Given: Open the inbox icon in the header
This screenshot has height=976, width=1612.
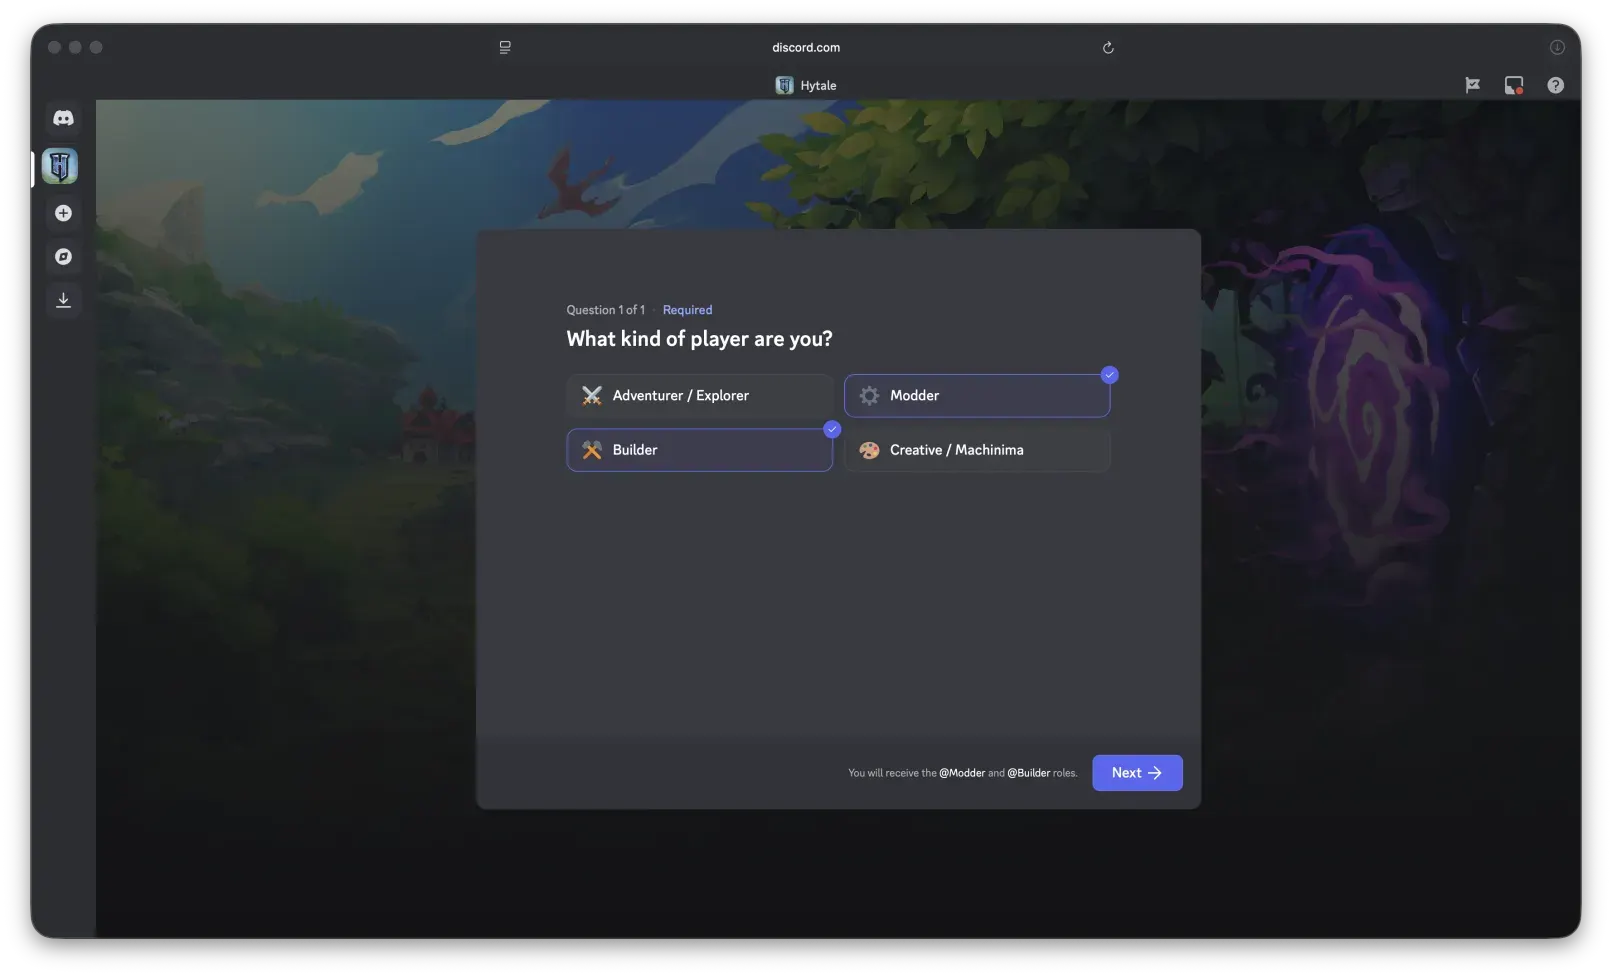Looking at the screenshot, I should click(1513, 86).
